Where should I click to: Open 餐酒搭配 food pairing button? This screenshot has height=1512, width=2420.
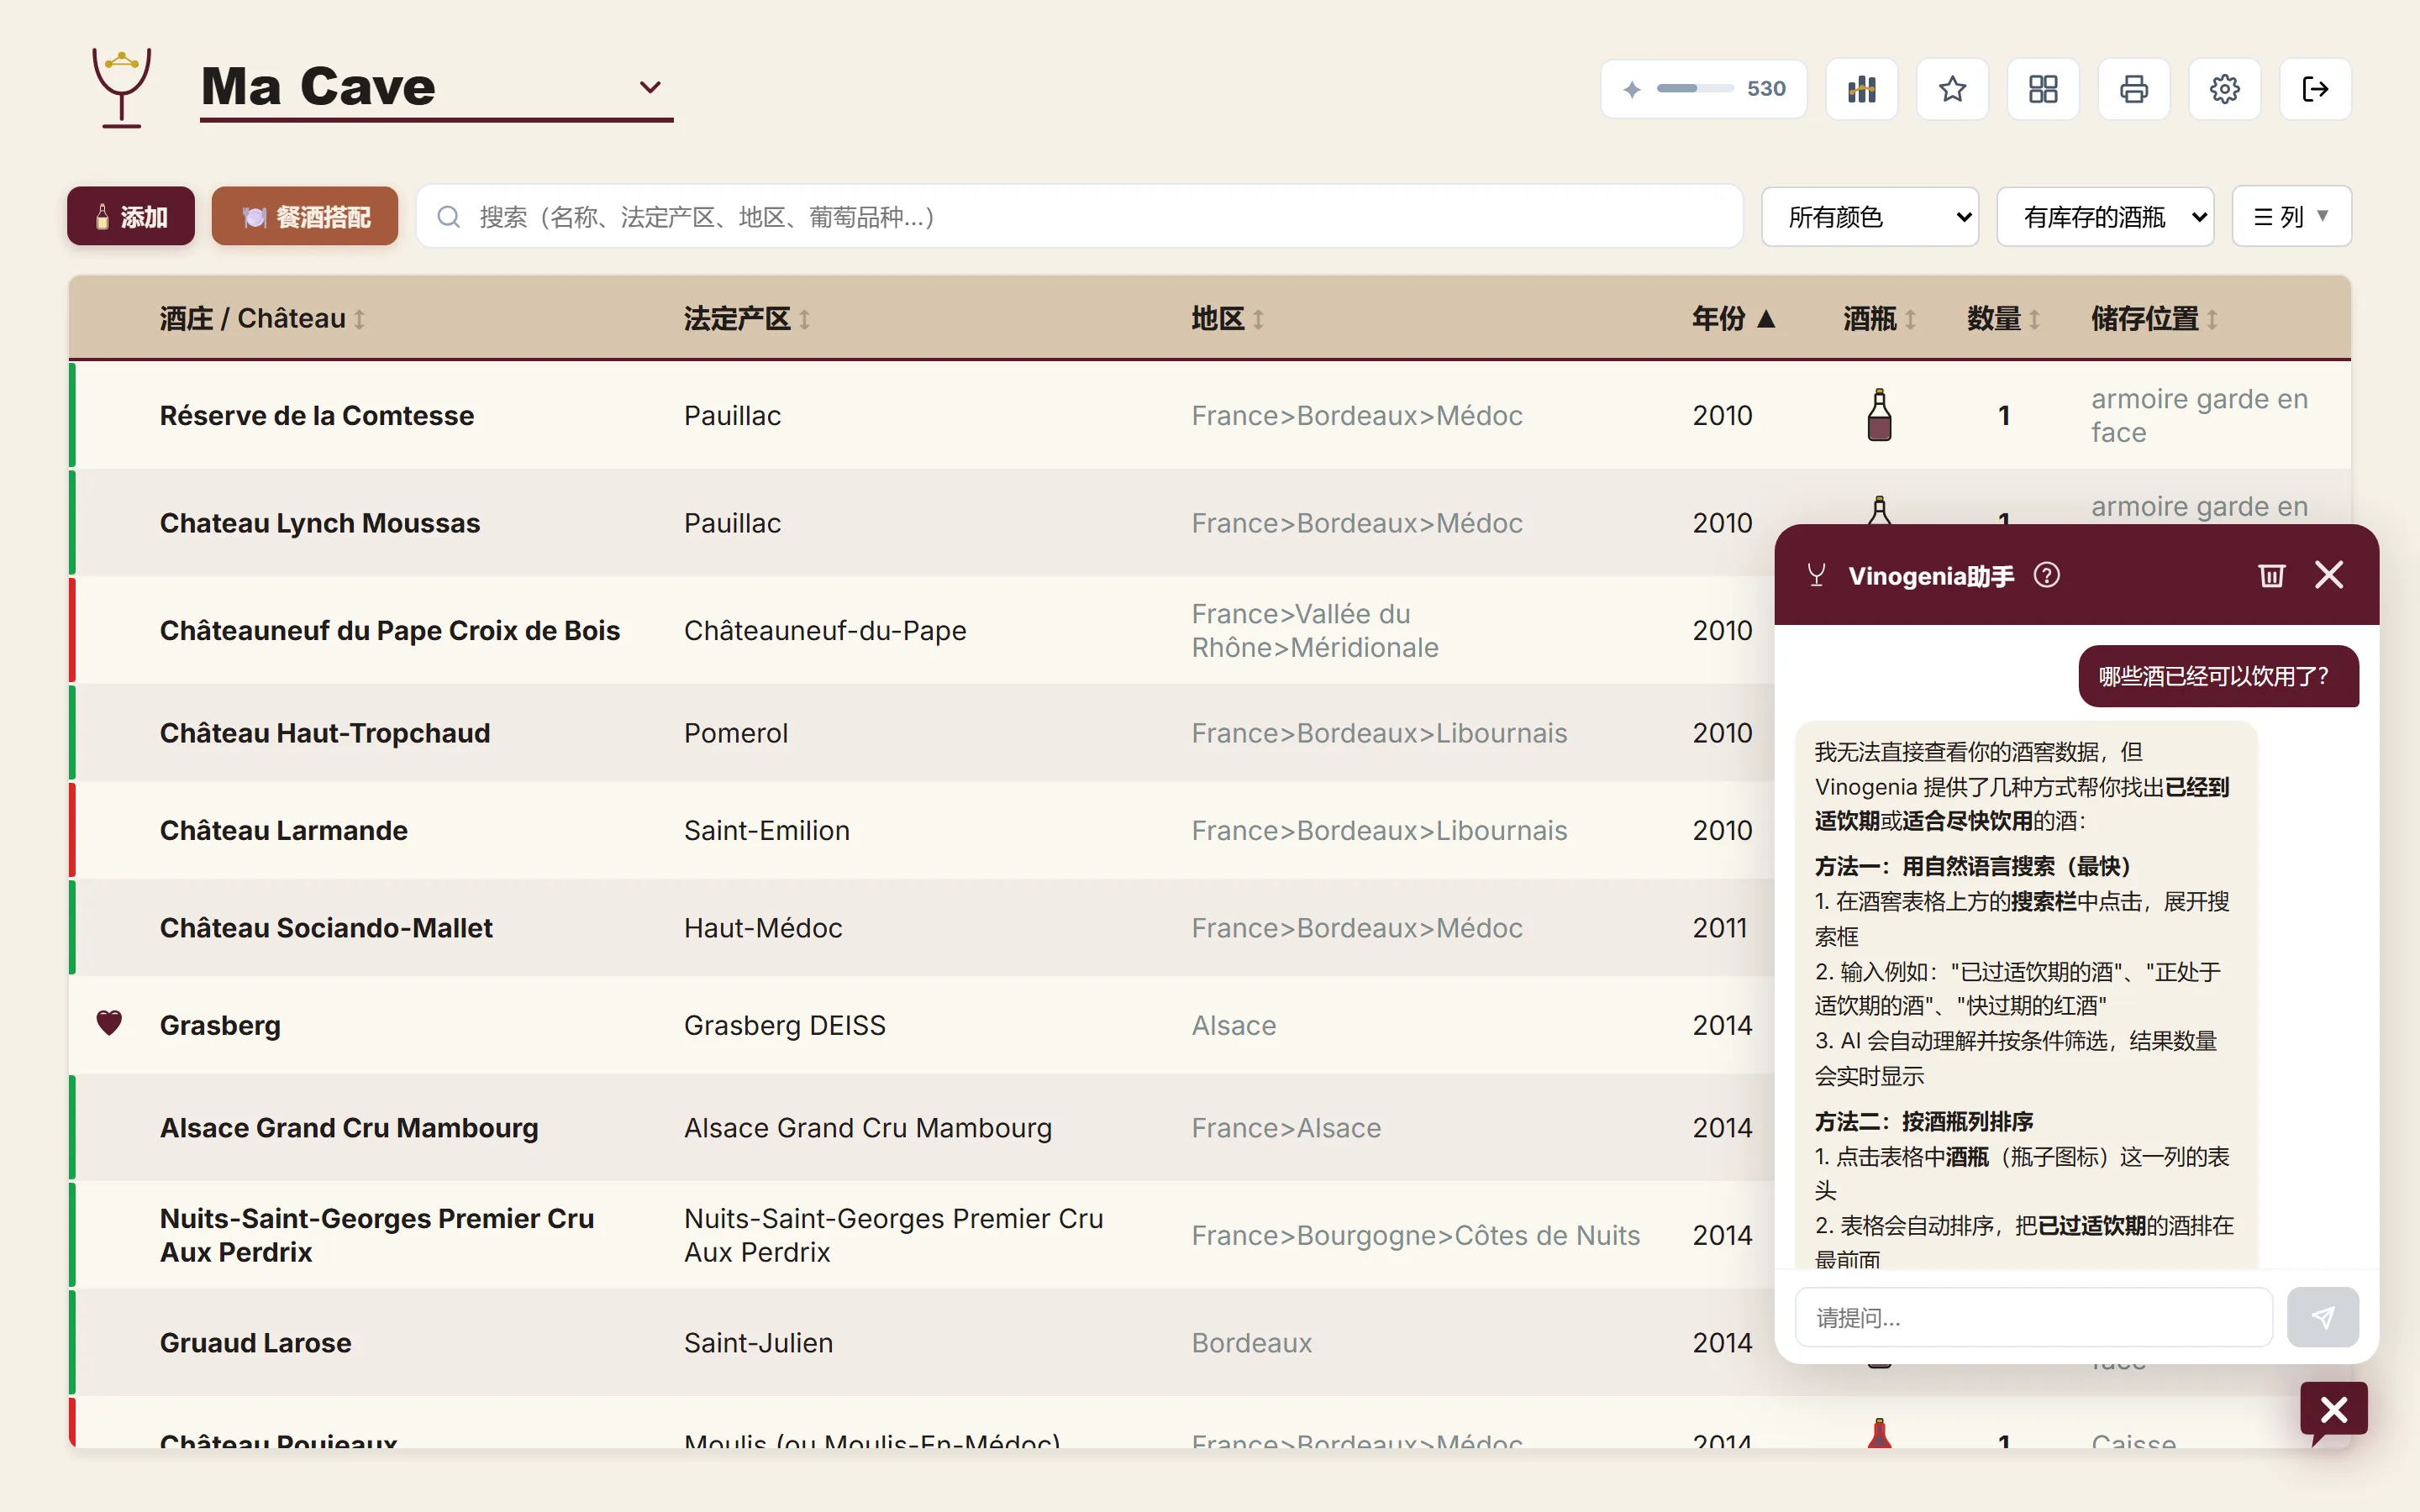point(305,217)
